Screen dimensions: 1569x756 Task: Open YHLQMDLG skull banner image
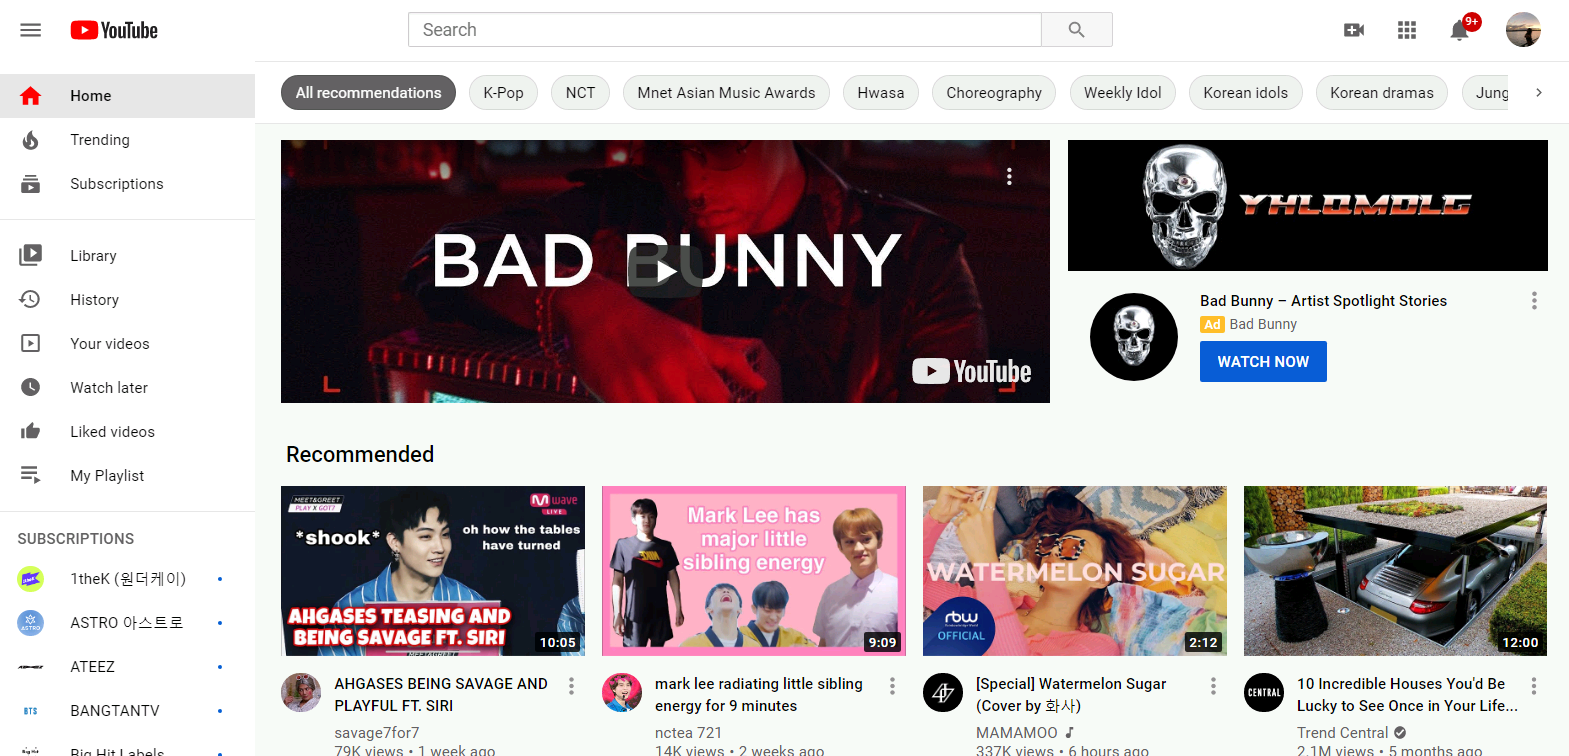(1308, 205)
